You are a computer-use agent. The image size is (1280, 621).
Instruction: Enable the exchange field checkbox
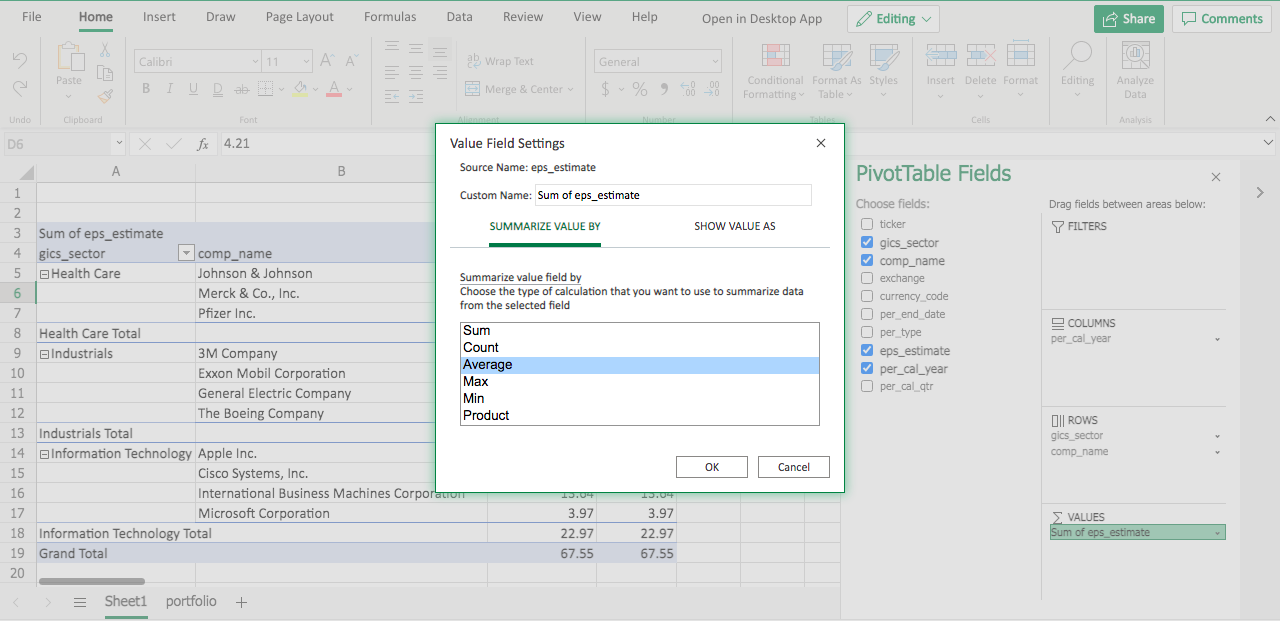pyautogui.click(x=867, y=279)
